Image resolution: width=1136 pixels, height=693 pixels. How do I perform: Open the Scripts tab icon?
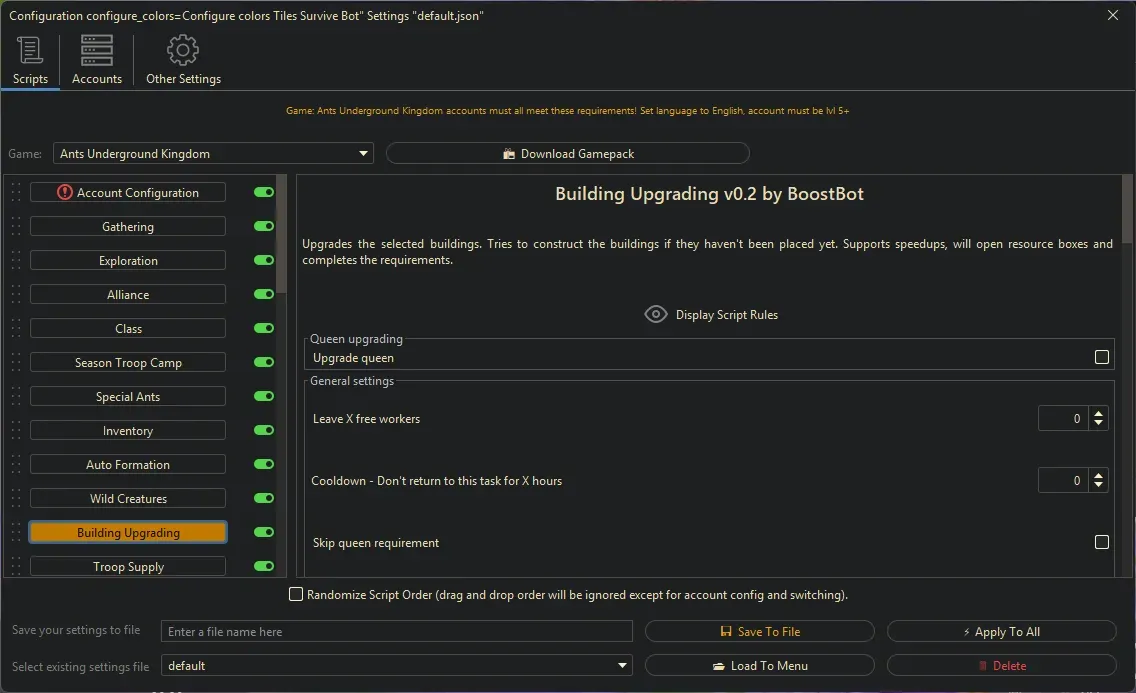30,51
